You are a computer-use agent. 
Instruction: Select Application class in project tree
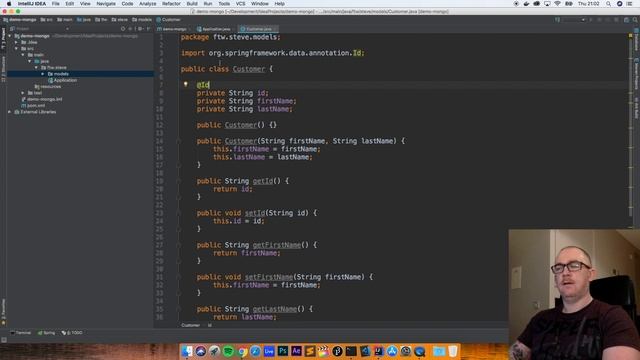(65, 80)
